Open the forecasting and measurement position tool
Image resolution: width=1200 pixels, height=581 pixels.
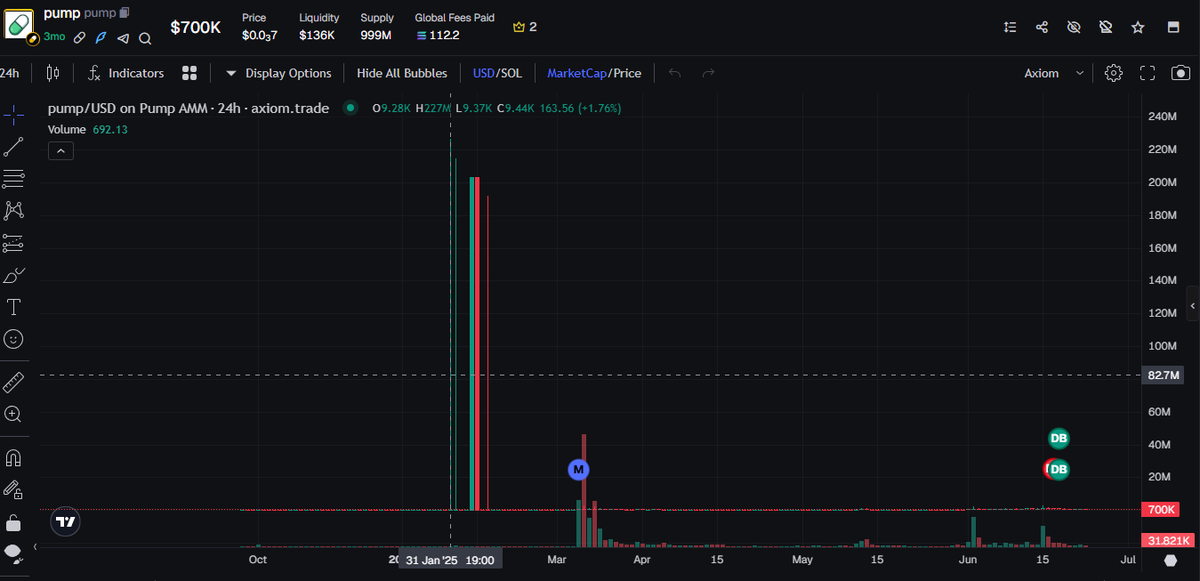point(14,243)
